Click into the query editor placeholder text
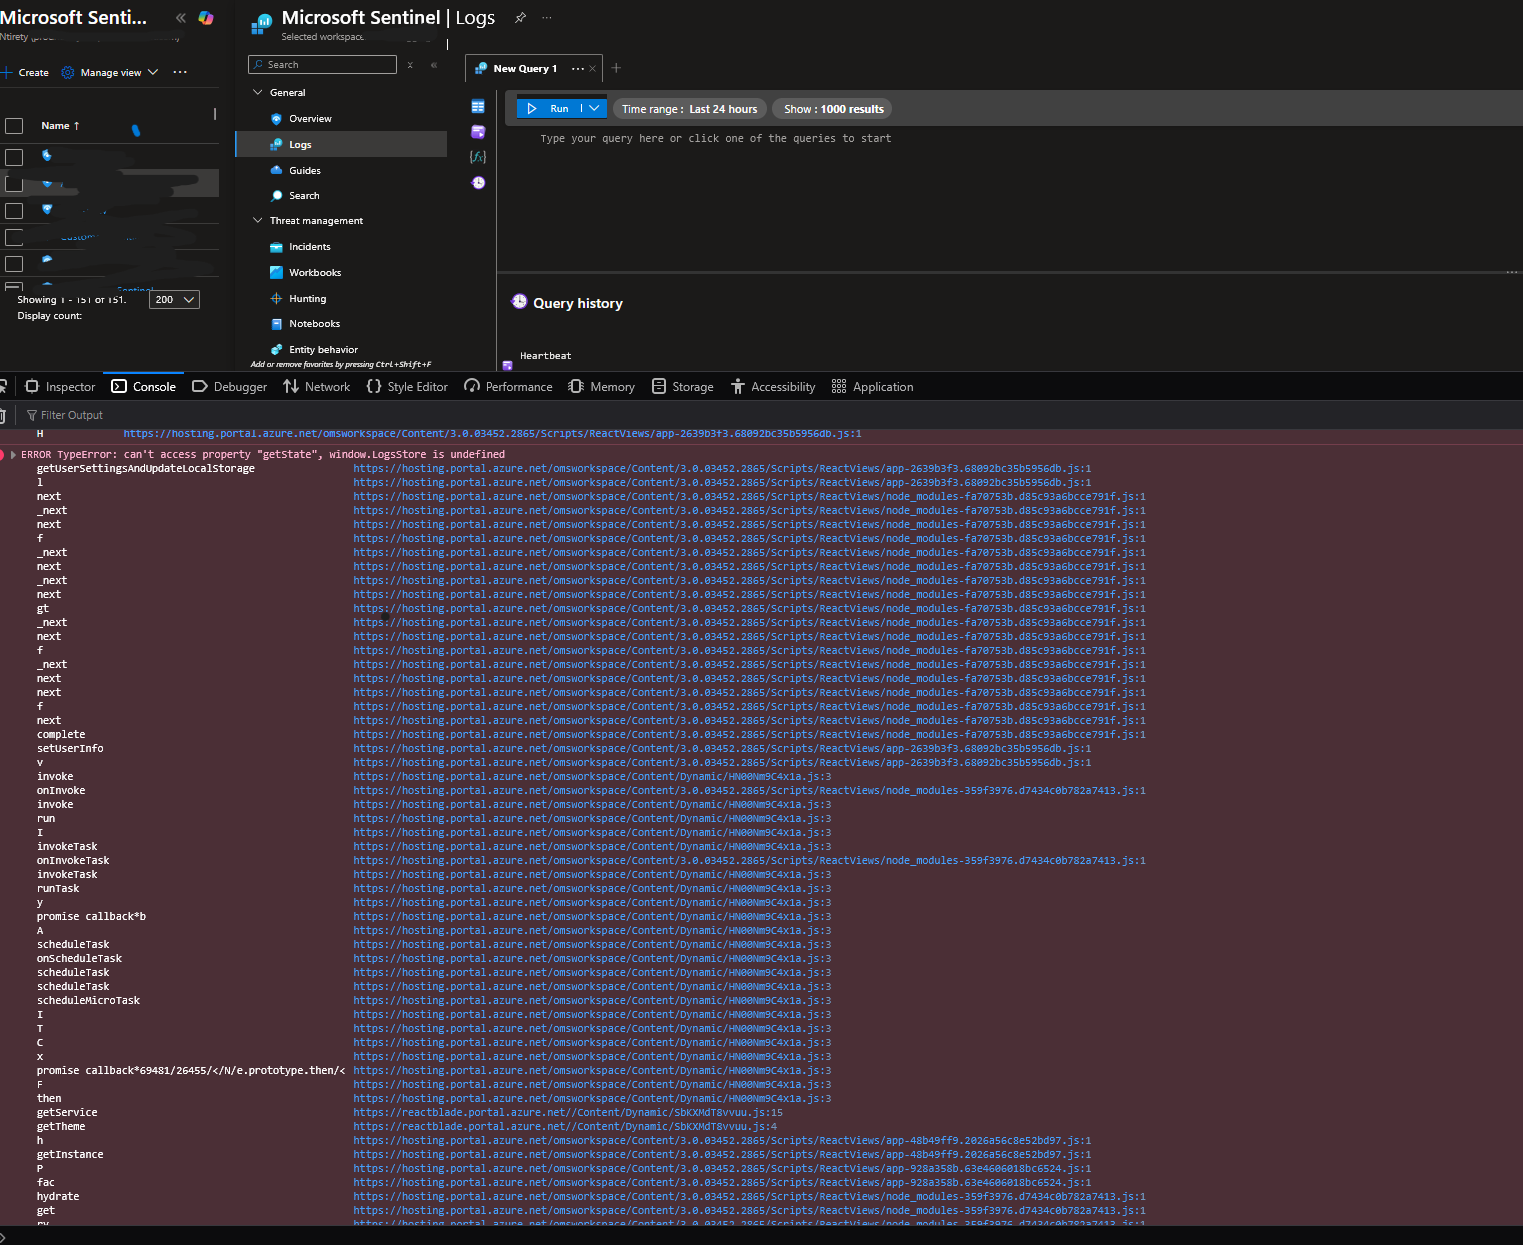The image size is (1523, 1245). 715,139
